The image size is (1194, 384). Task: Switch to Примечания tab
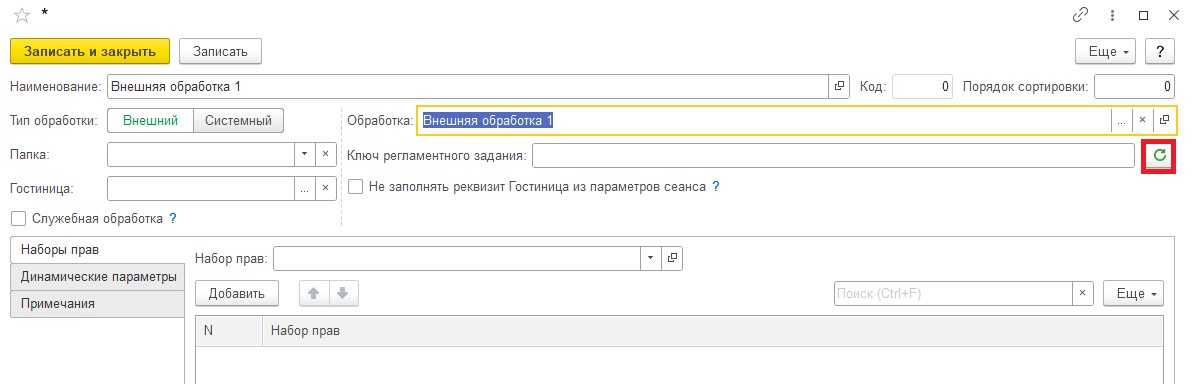[98, 303]
